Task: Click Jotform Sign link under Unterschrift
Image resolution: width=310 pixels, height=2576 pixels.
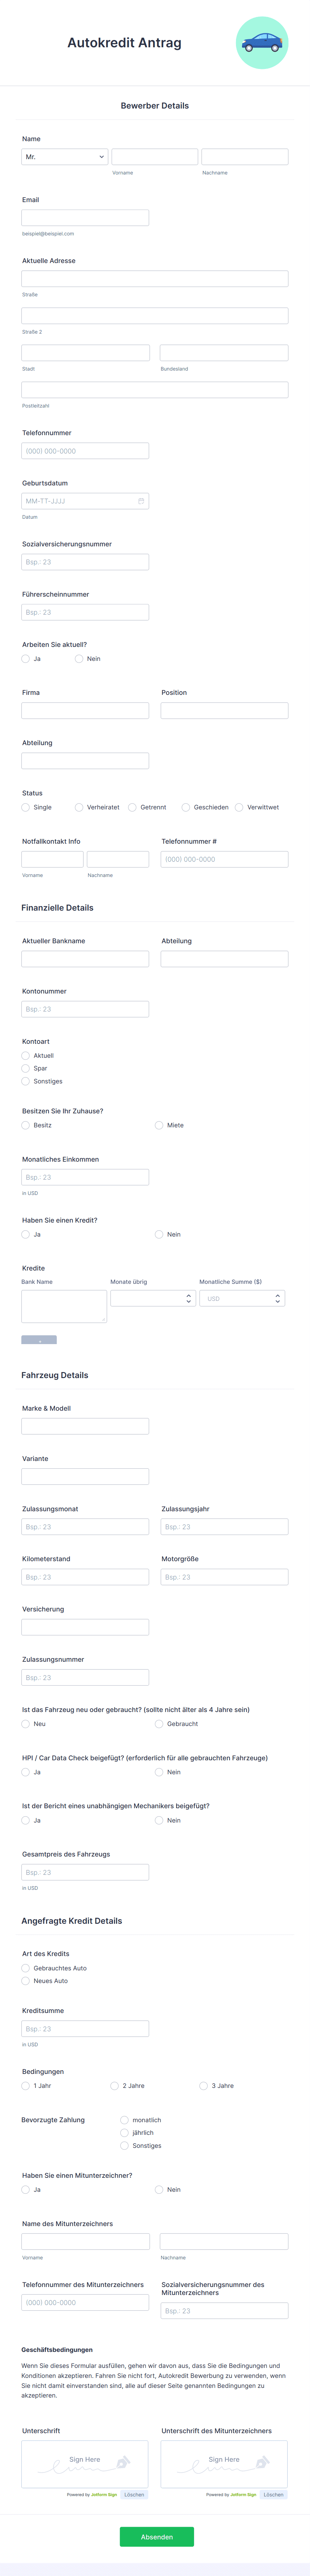Action: (x=104, y=2494)
